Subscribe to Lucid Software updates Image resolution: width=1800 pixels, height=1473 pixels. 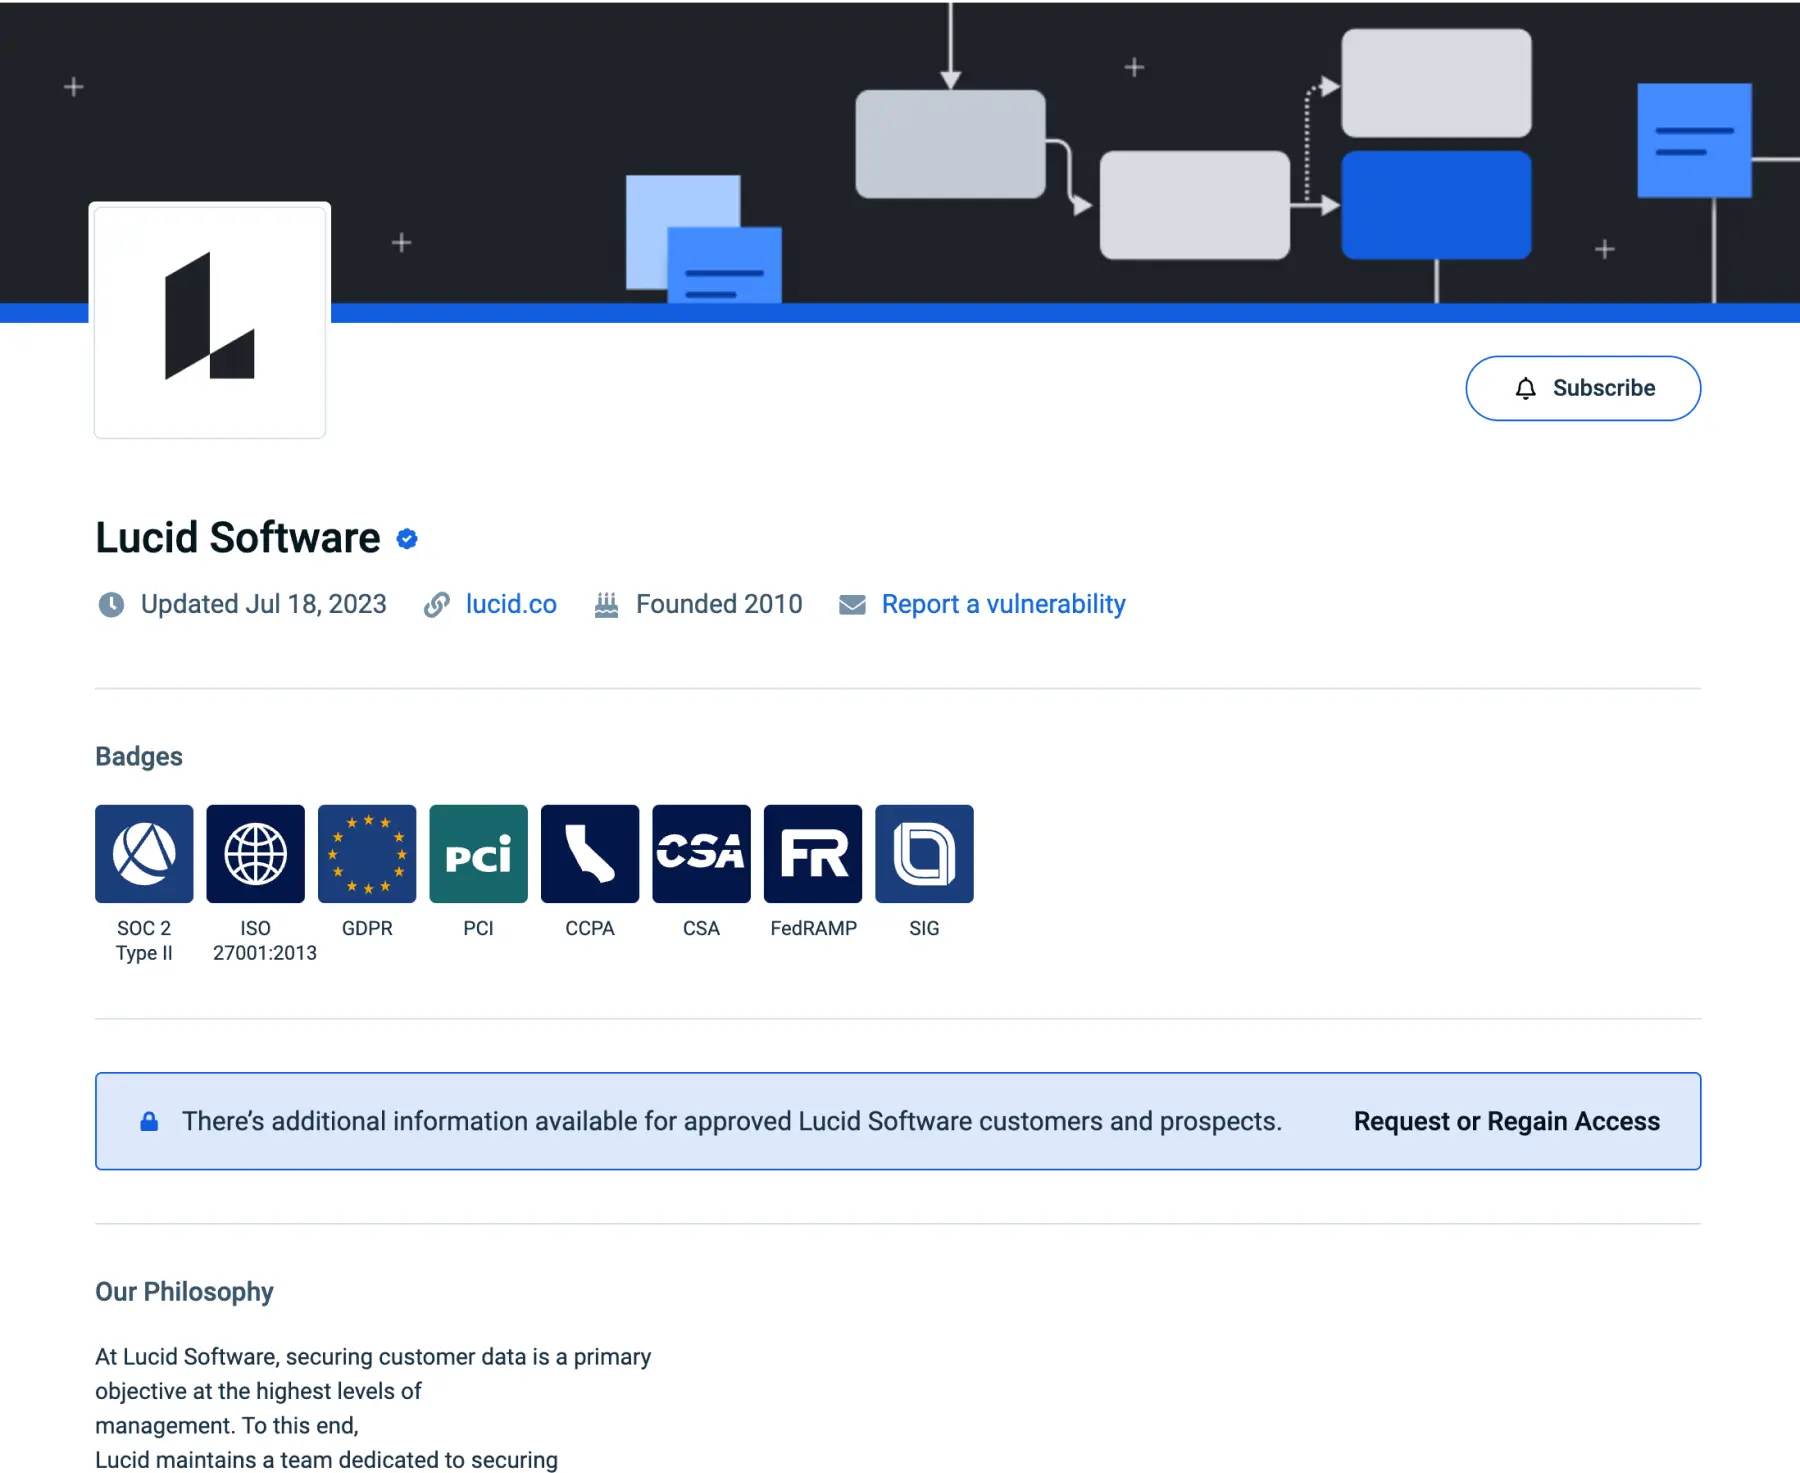[x=1583, y=388]
